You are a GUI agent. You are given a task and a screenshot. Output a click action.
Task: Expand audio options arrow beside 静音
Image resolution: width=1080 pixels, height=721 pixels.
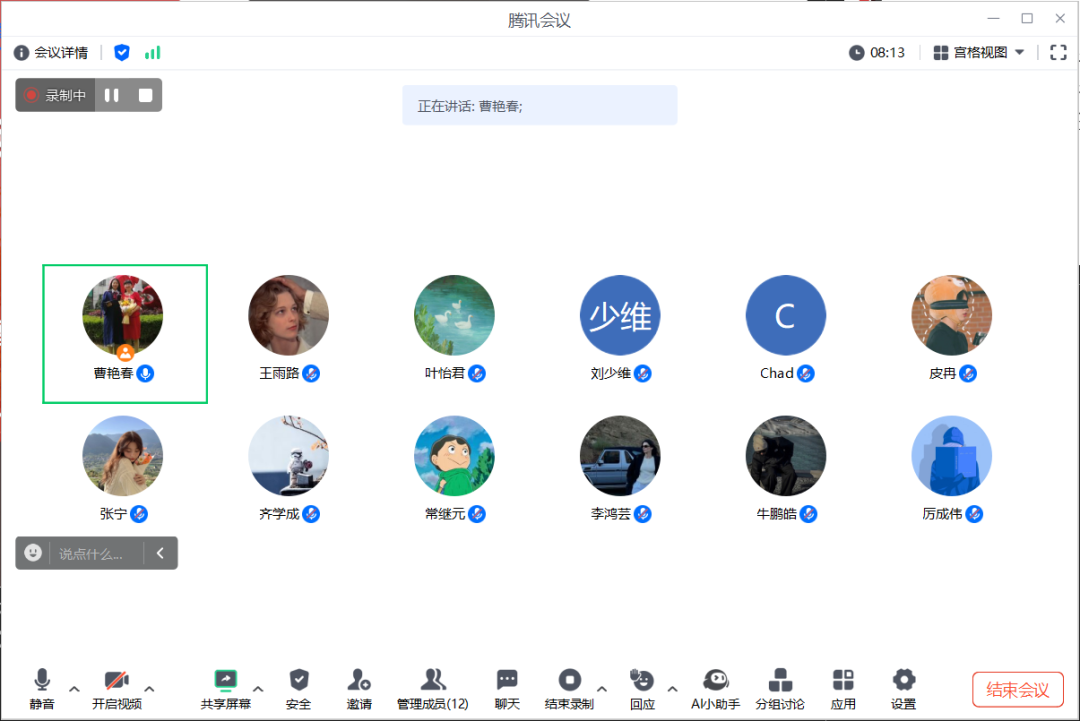pyautogui.click(x=74, y=689)
